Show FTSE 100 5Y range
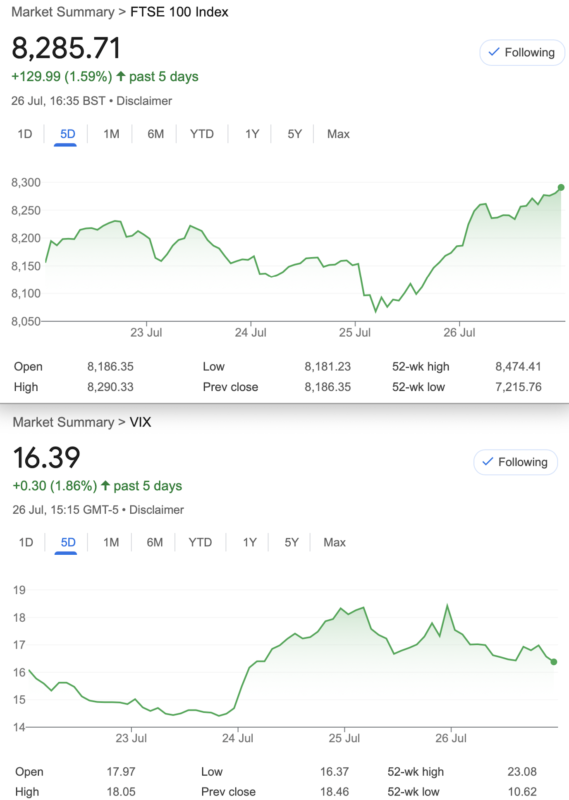This screenshot has width=569, height=800. click(294, 134)
